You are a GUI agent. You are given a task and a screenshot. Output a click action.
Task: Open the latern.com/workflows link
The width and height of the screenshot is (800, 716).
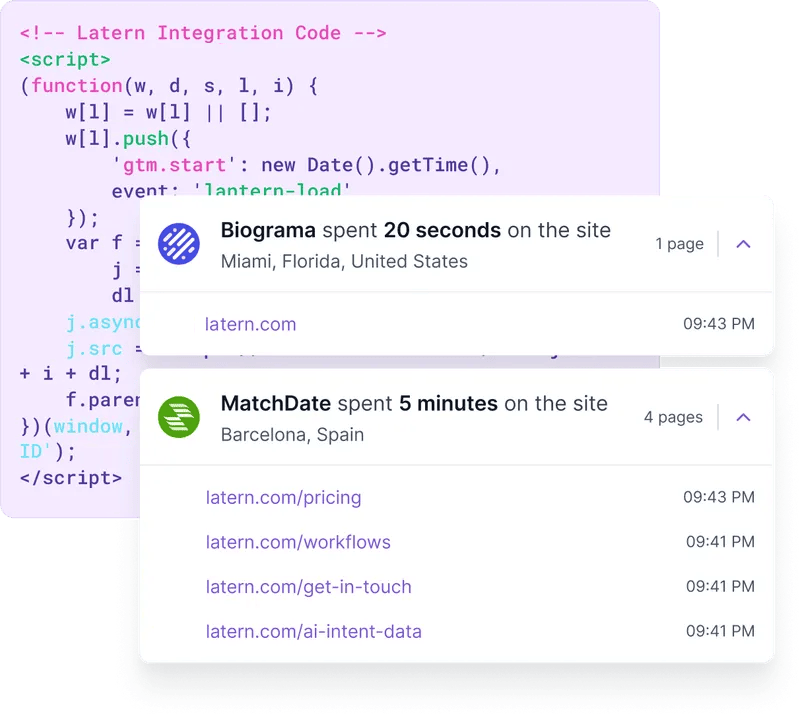(x=298, y=542)
